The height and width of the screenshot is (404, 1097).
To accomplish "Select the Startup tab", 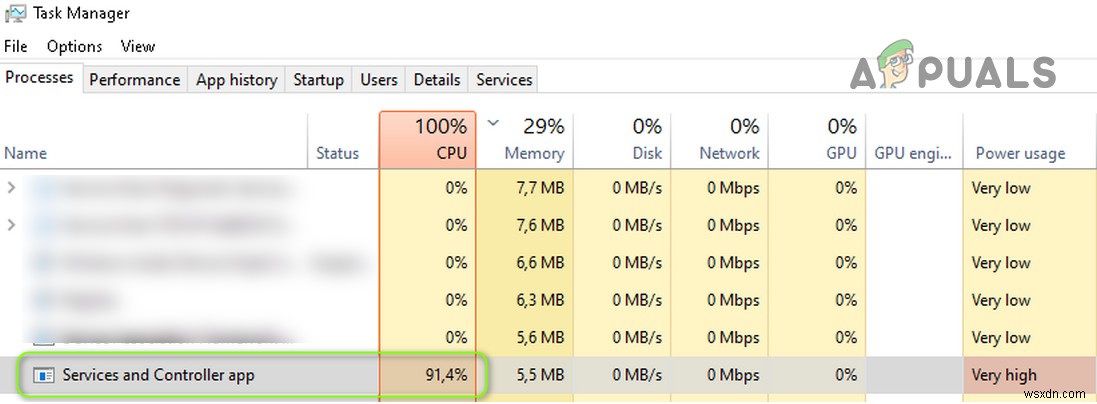I will 318,80.
